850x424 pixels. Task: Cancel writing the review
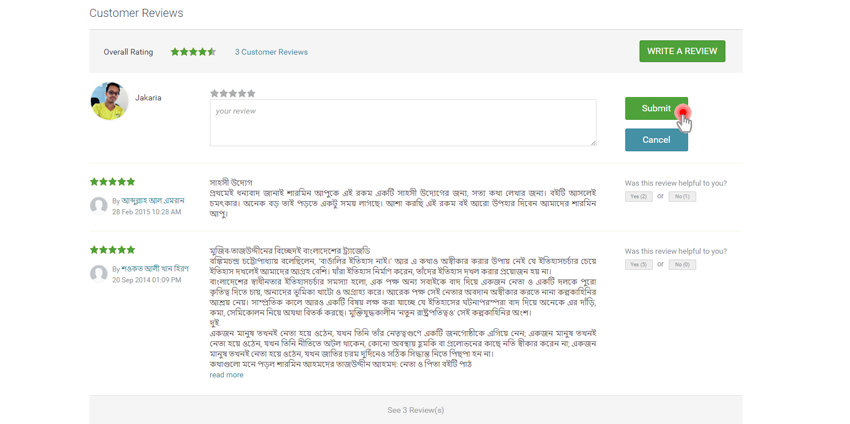[x=656, y=140]
